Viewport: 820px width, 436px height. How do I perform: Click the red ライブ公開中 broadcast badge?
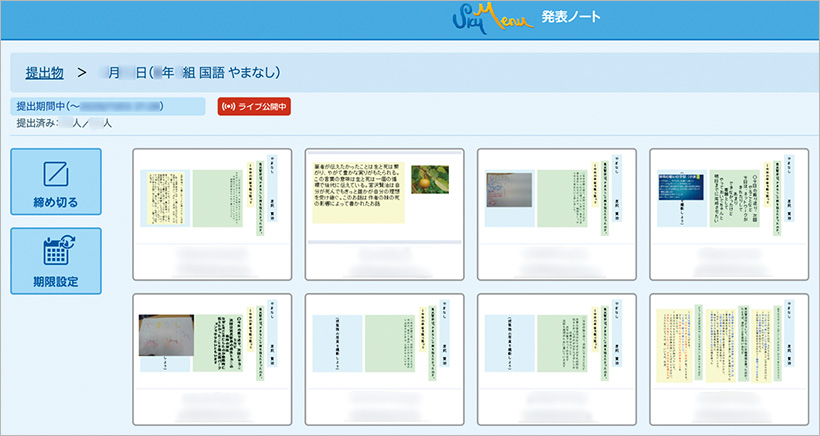(x=254, y=106)
